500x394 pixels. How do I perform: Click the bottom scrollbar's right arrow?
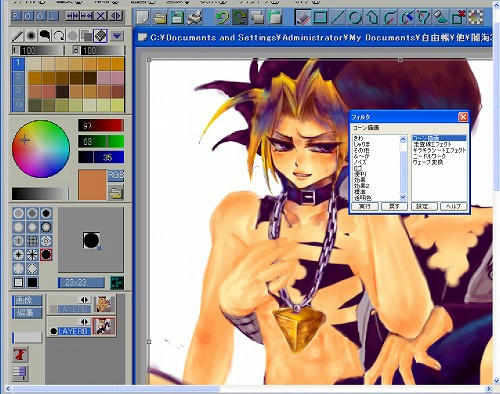click(x=489, y=389)
